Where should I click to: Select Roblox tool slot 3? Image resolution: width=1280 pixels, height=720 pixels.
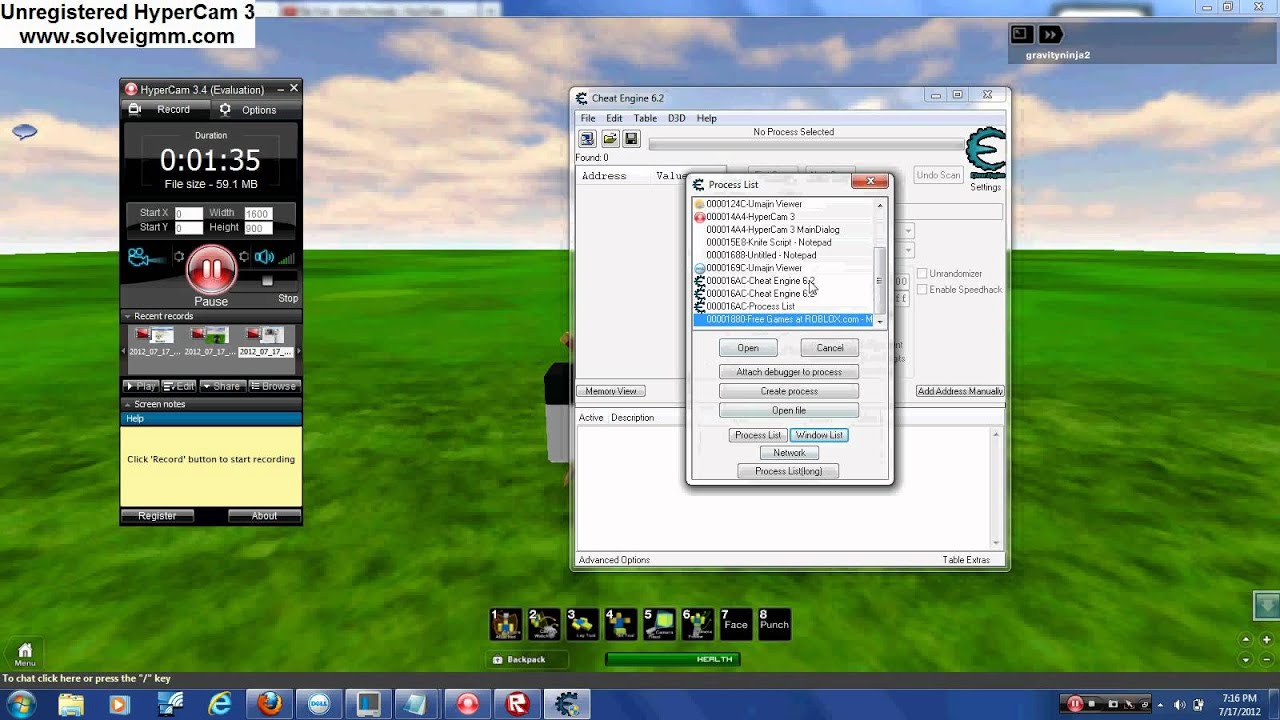(582, 624)
